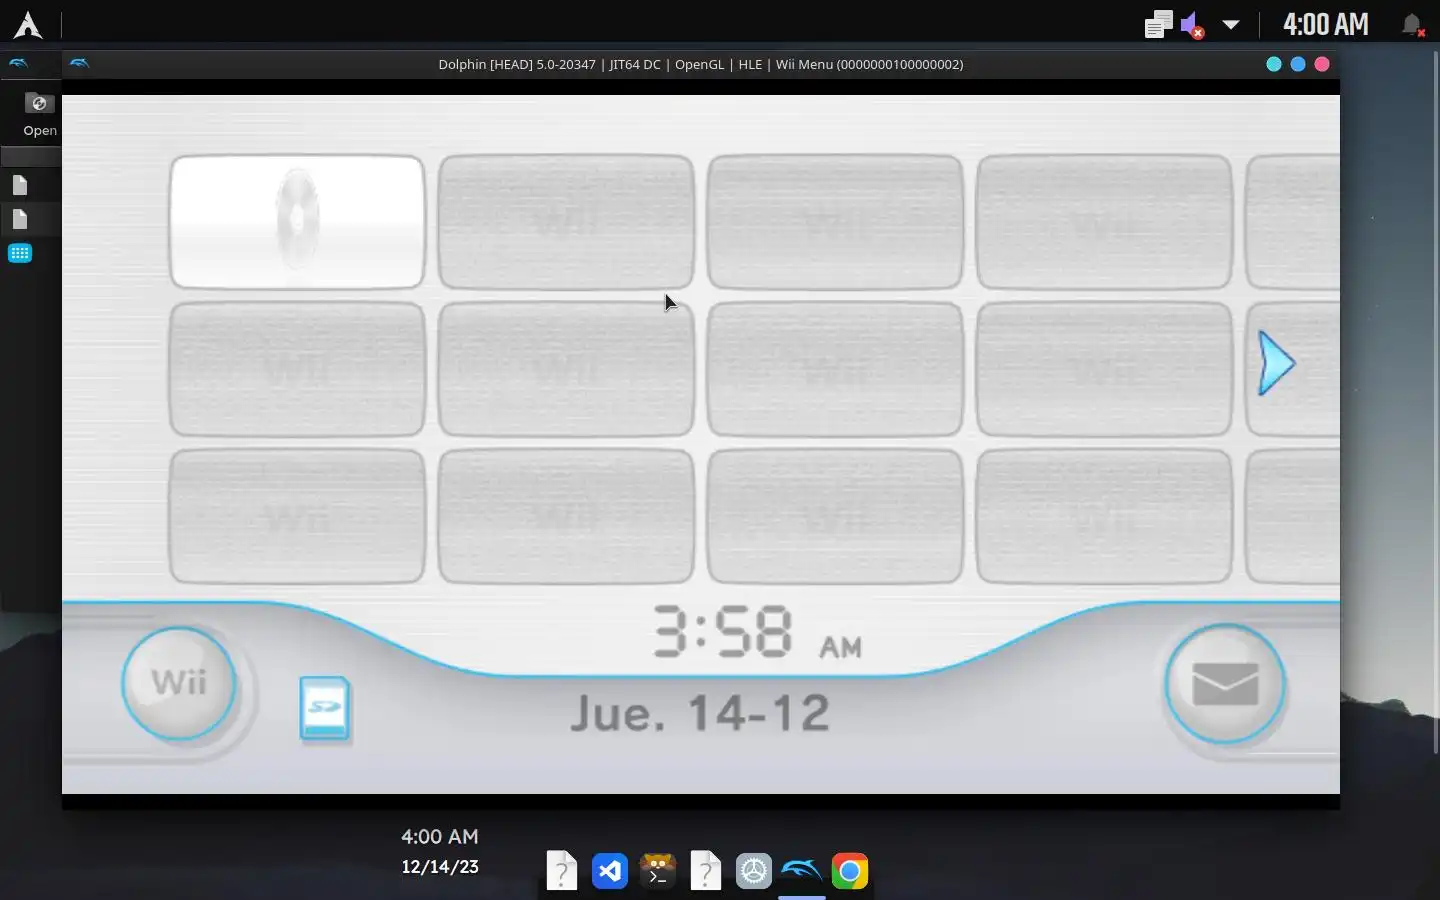Click the Wii Menu date Jue. 14-12
1440x900 pixels.
(700, 713)
